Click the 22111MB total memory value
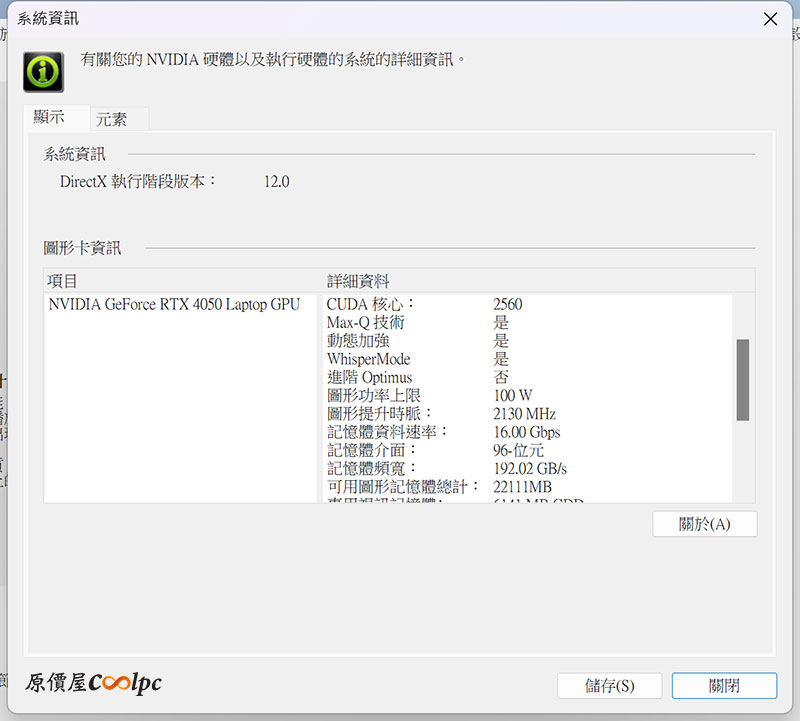The height and width of the screenshot is (721, 800). pyautogui.click(x=522, y=487)
